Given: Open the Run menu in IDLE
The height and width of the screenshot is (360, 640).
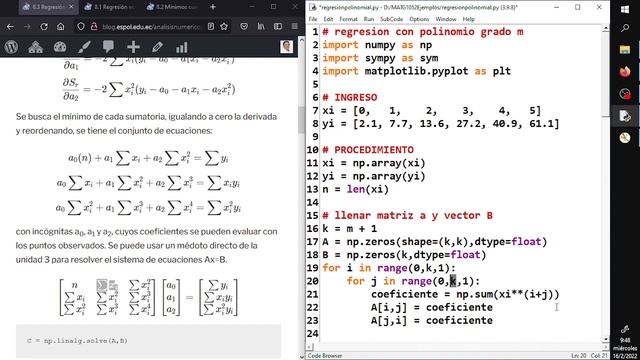Looking at the screenshot, I should click(369, 19).
